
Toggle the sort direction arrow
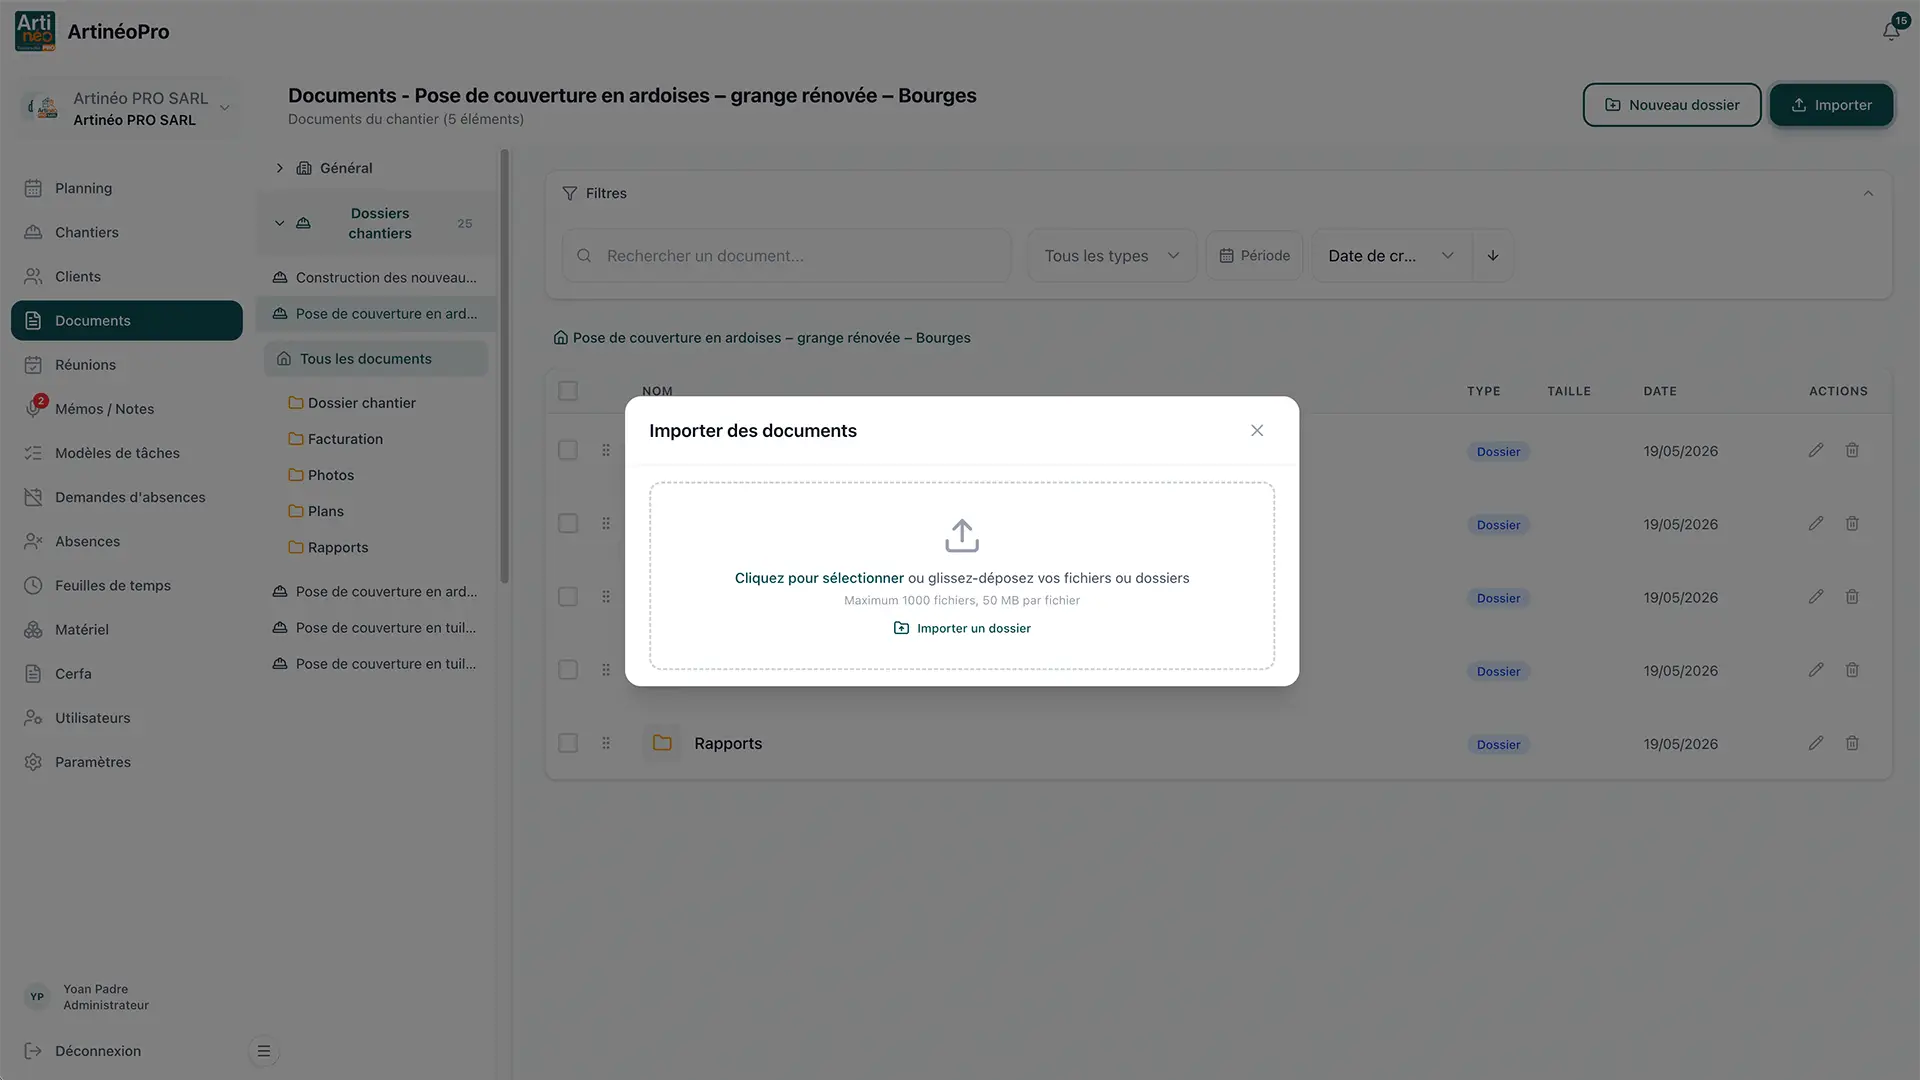click(x=1492, y=256)
